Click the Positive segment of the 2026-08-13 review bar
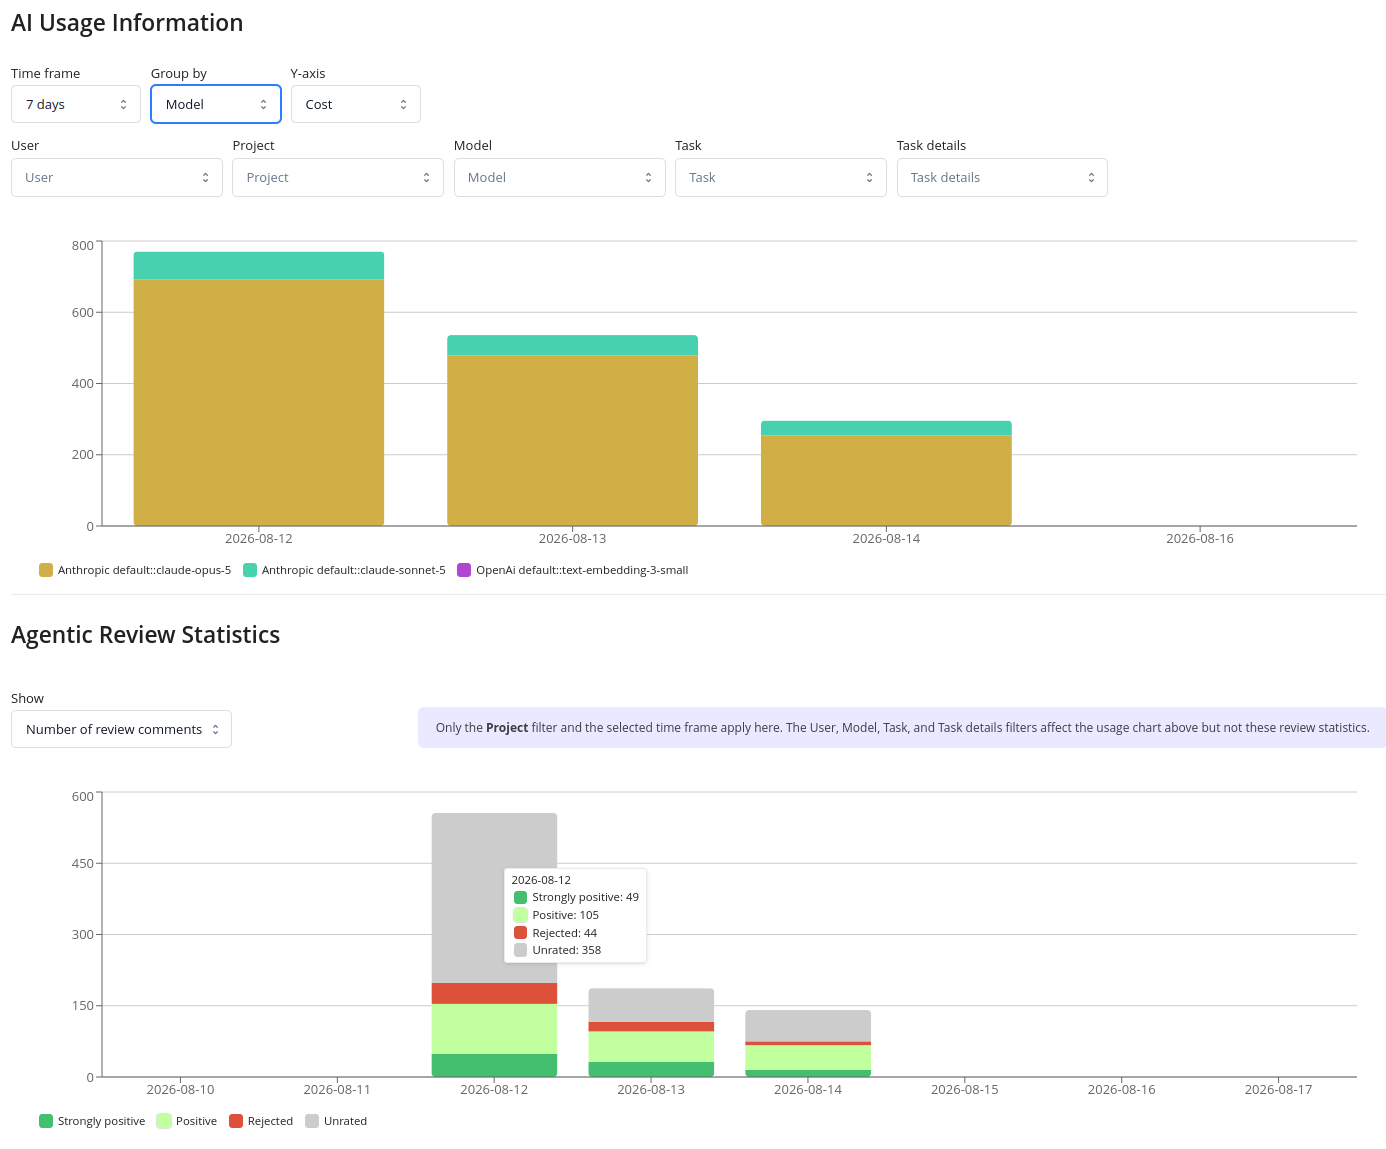The image size is (1386, 1149). tap(651, 1046)
